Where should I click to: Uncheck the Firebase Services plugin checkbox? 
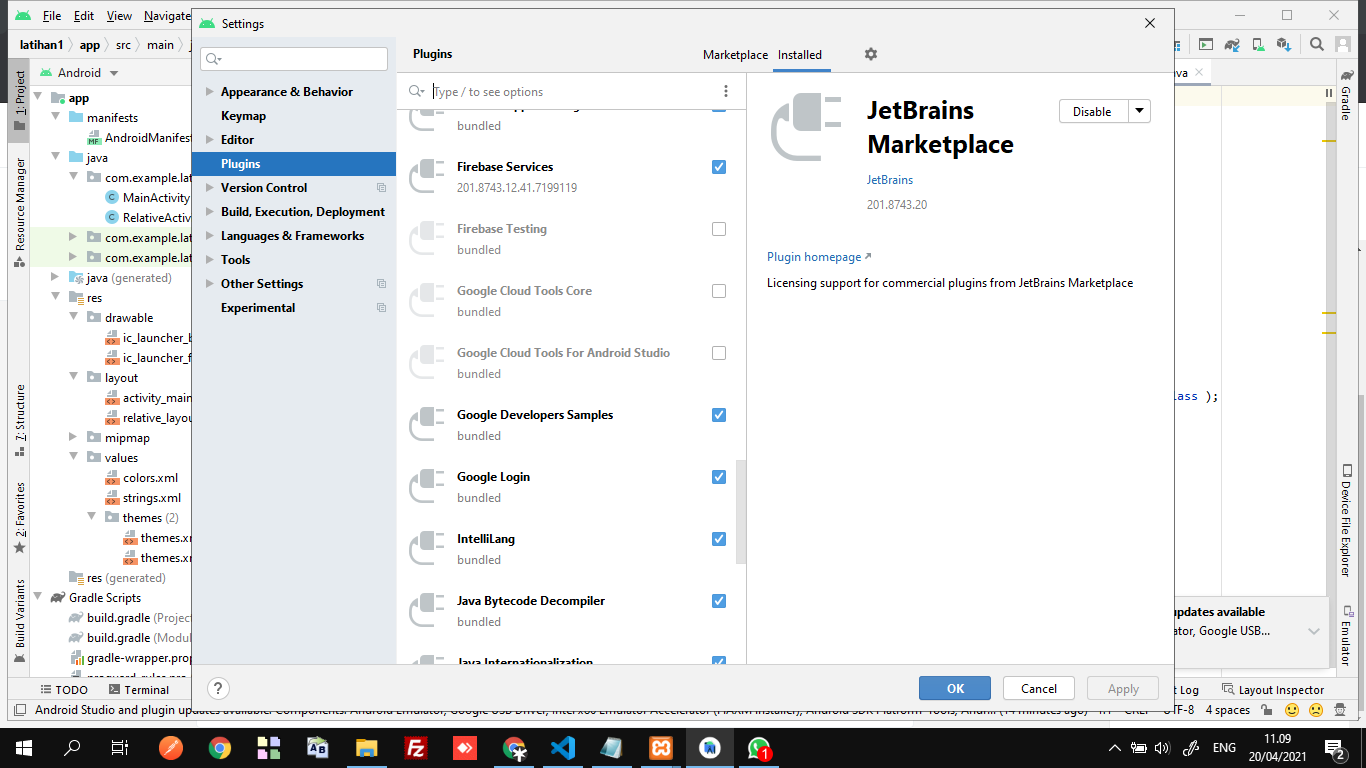point(719,167)
